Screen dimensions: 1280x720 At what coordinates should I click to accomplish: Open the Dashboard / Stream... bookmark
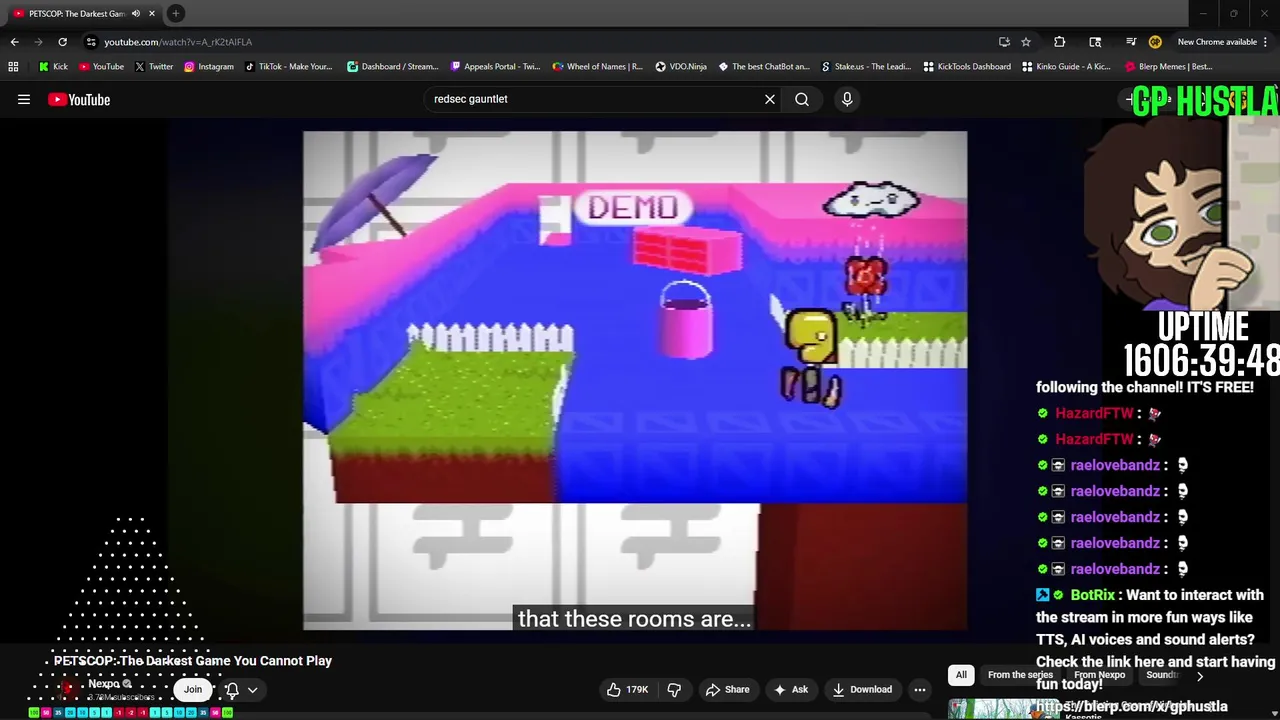392,66
